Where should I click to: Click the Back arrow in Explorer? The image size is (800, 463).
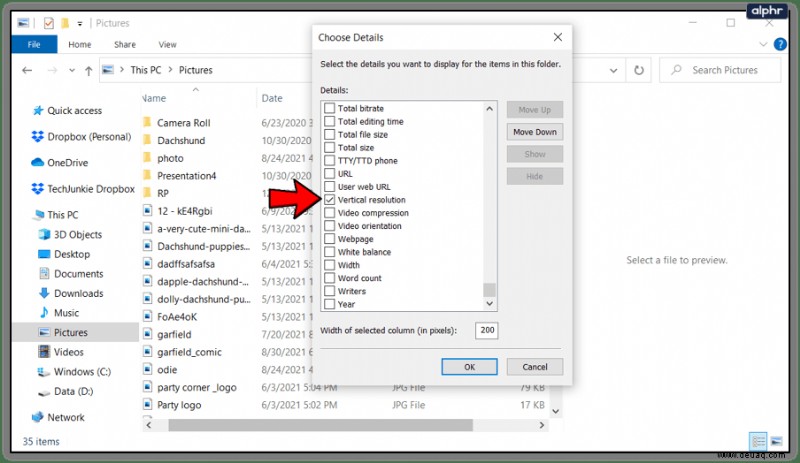pos(27,70)
